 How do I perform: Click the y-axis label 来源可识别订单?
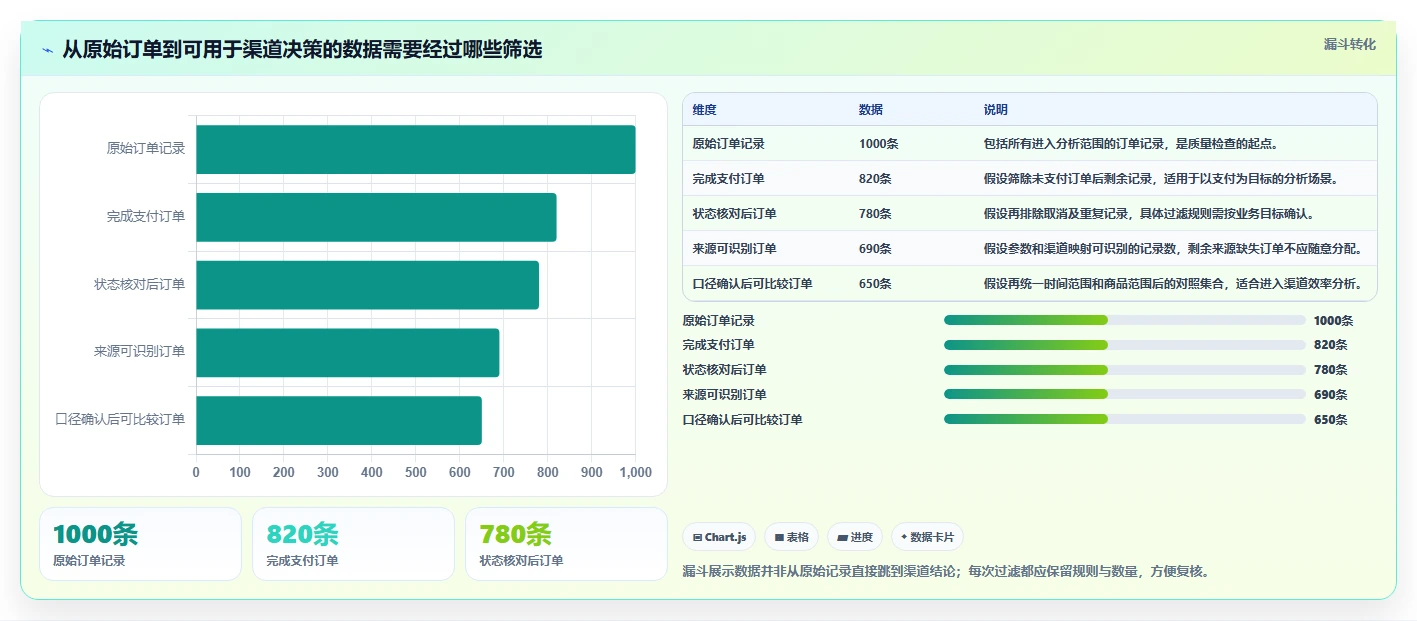[x=140, y=352]
